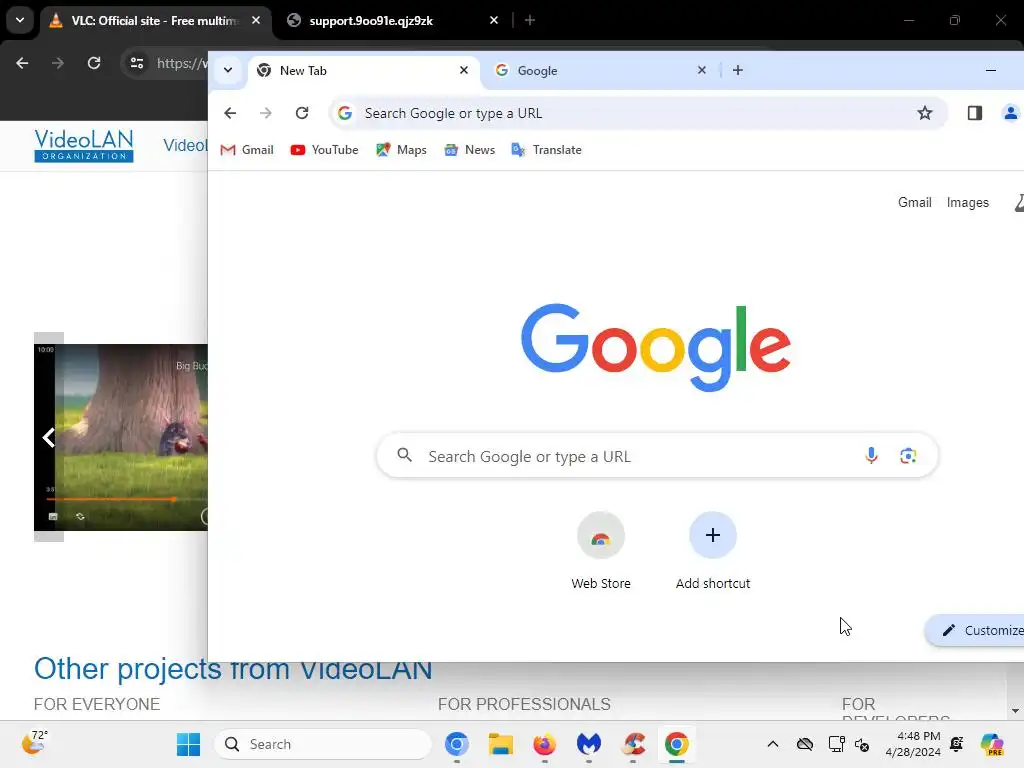The image size is (1024, 768).
Task: Reload the New Tab page in the front window
Action: [x=302, y=113]
